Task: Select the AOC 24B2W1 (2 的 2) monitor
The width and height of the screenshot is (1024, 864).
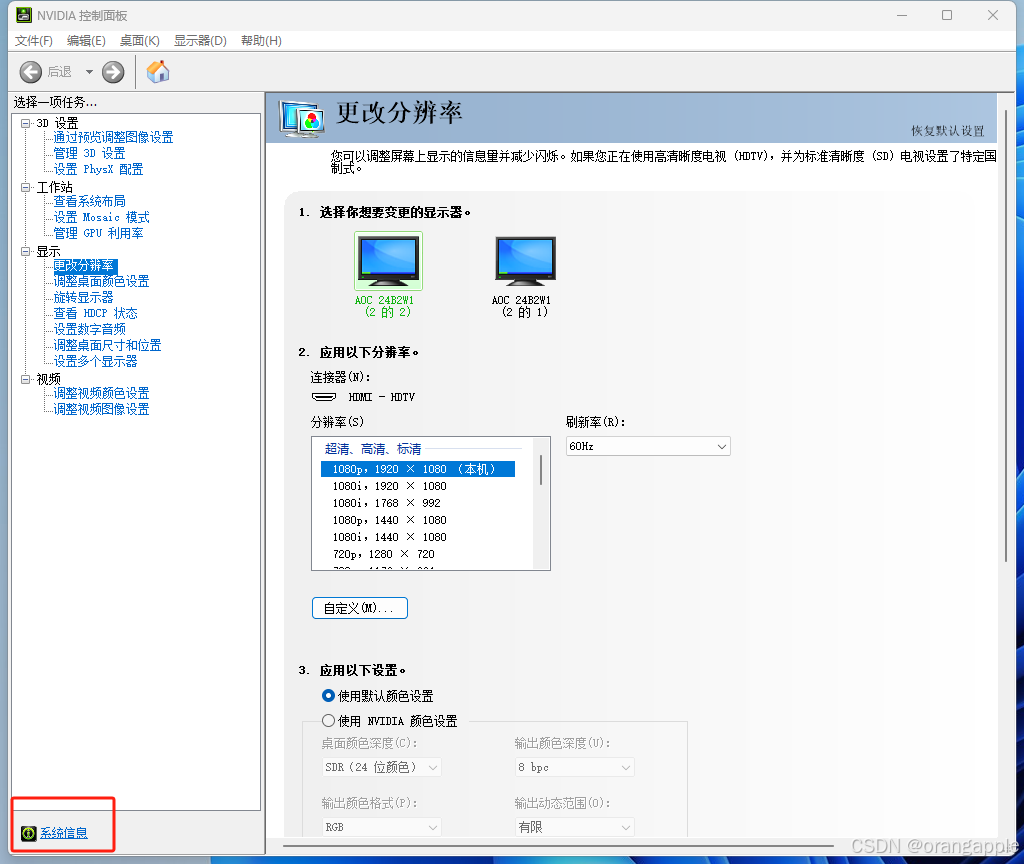Action: tap(388, 275)
